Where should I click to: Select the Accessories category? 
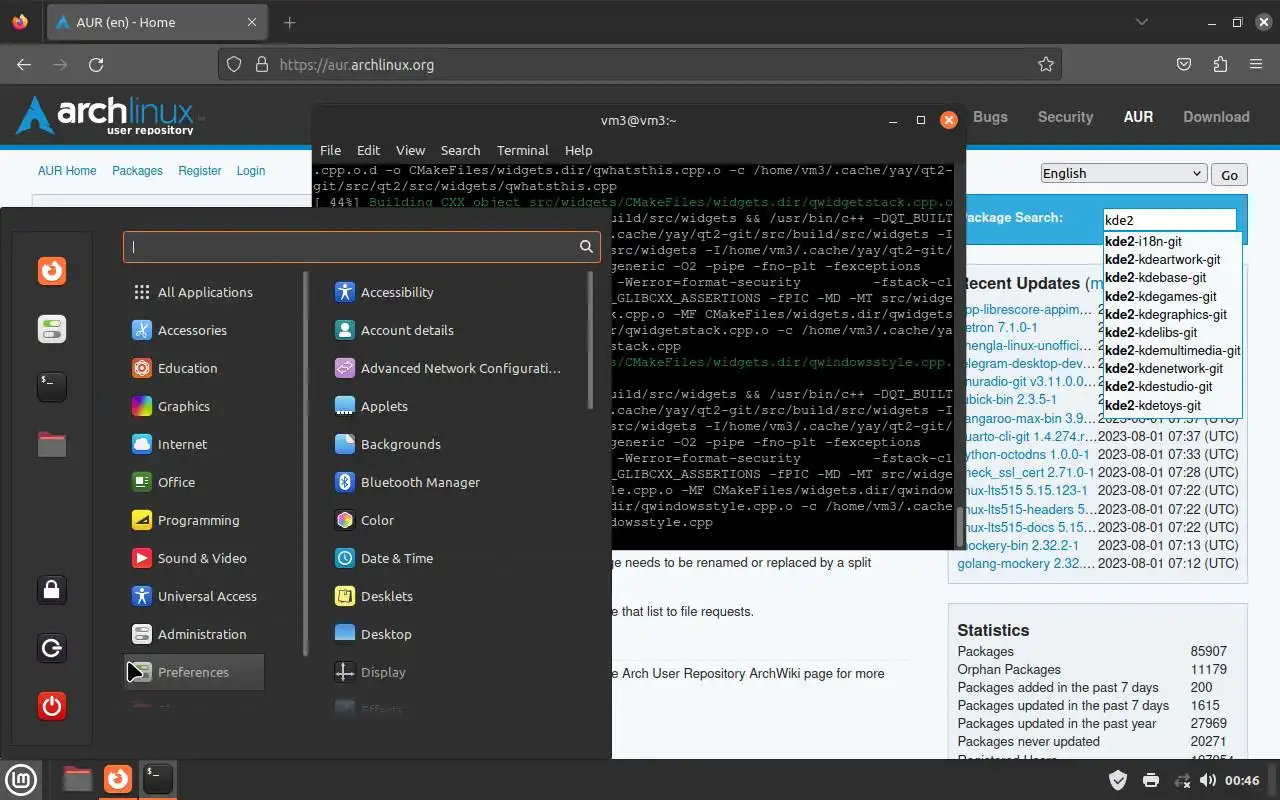193,330
